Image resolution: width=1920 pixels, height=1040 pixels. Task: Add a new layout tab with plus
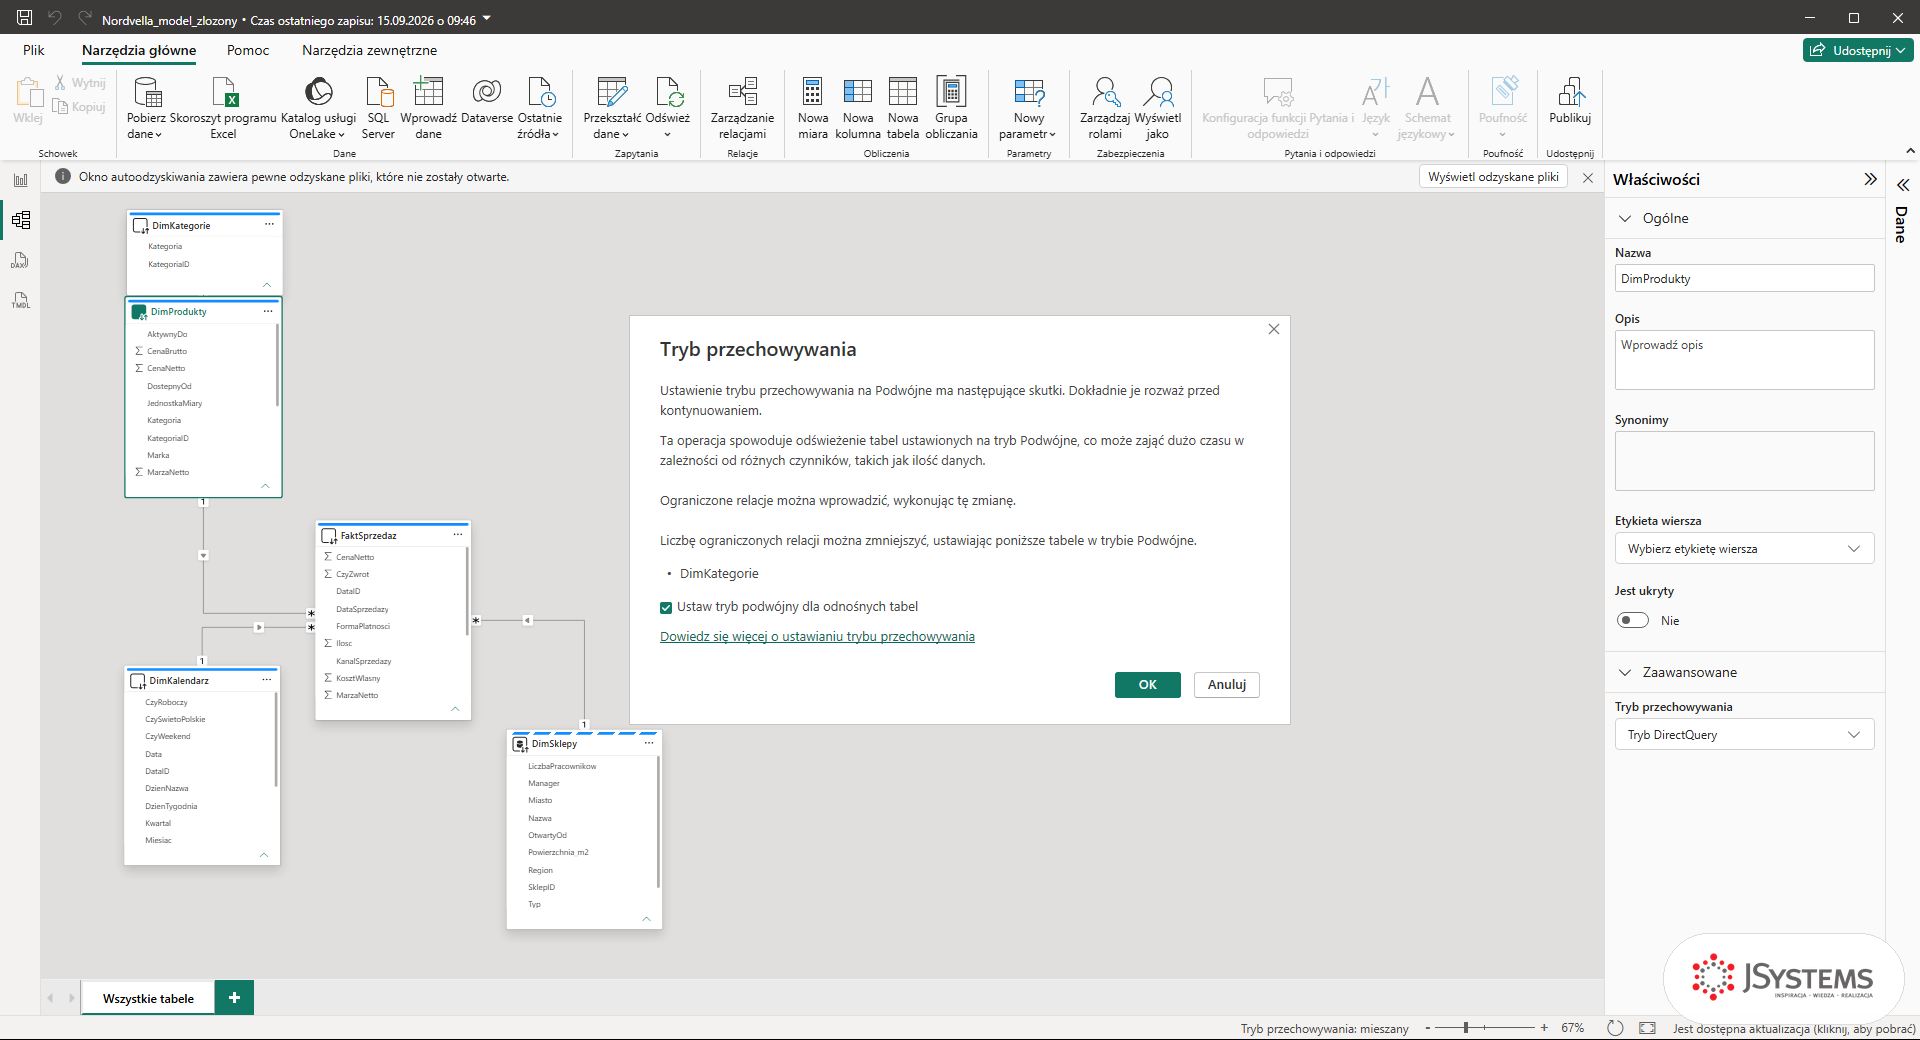click(x=234, y=998)
